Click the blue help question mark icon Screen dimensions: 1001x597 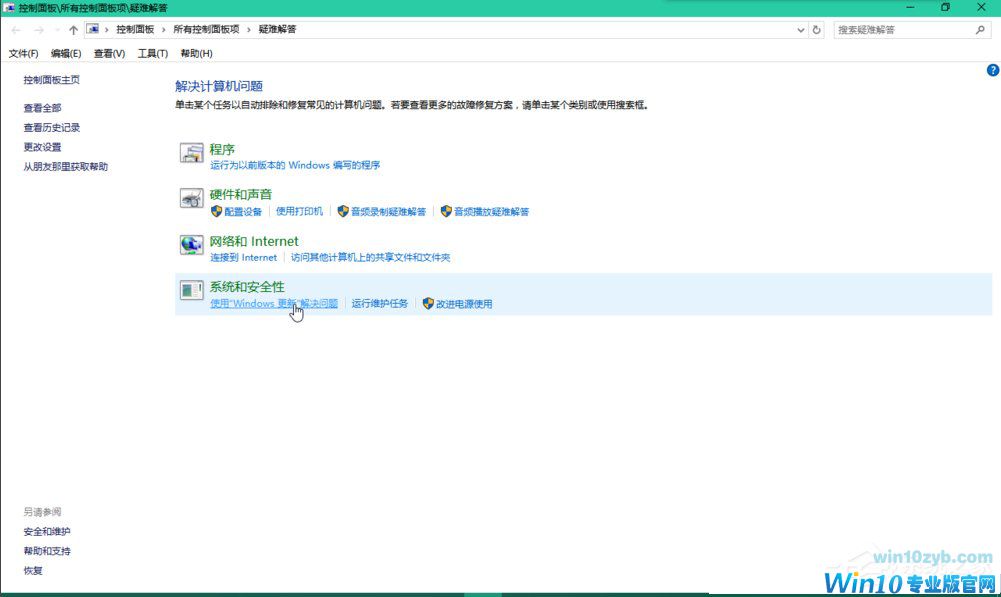click(992, 70)
